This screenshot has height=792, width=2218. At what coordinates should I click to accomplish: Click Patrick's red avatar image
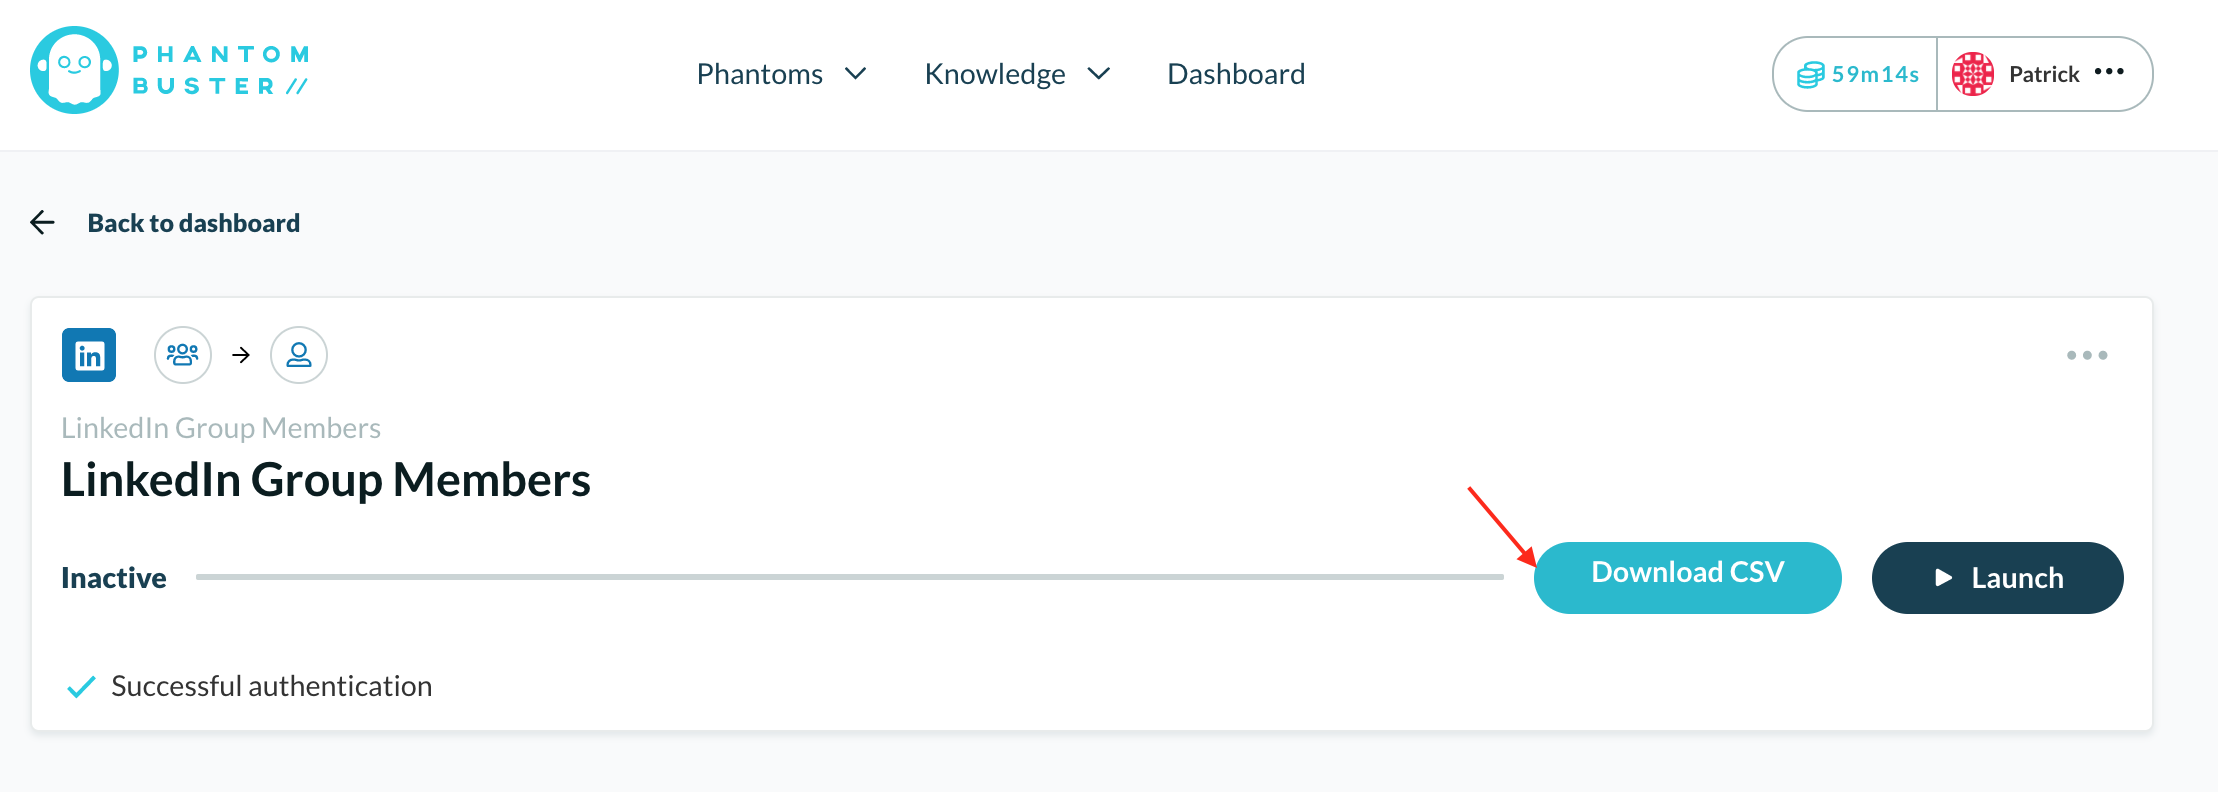pos(1973,74)
